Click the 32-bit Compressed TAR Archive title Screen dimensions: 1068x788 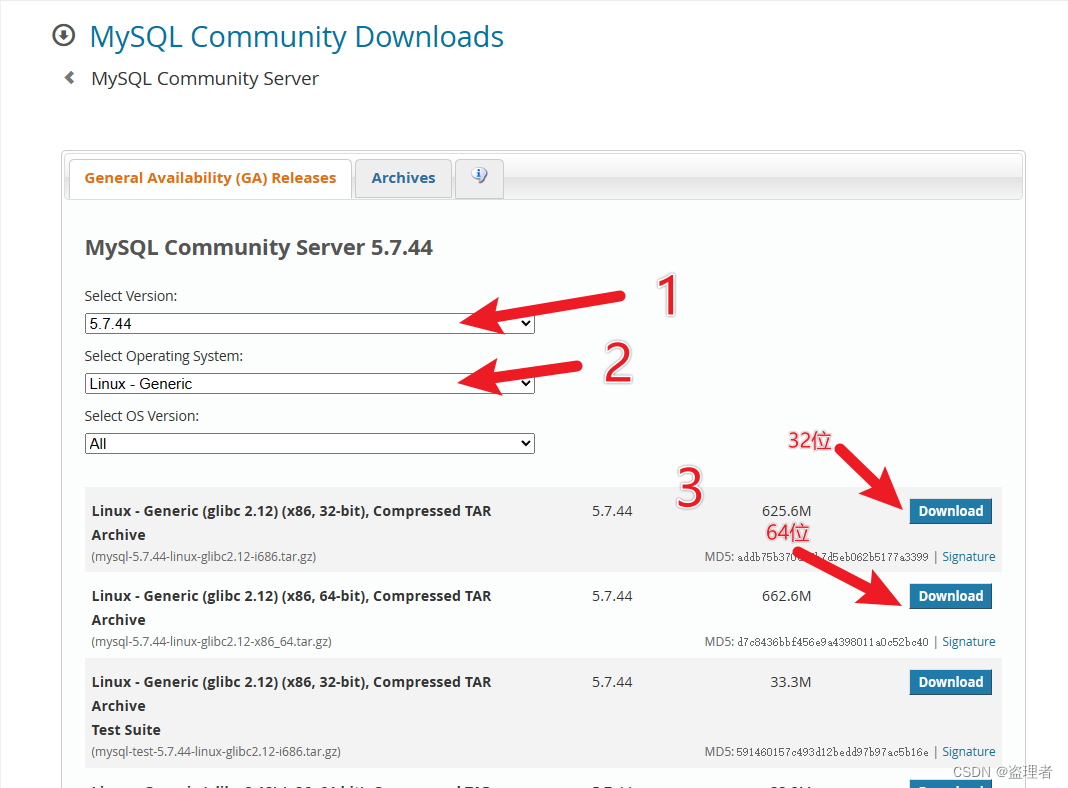pyautogui.click(x=292, y=522)
